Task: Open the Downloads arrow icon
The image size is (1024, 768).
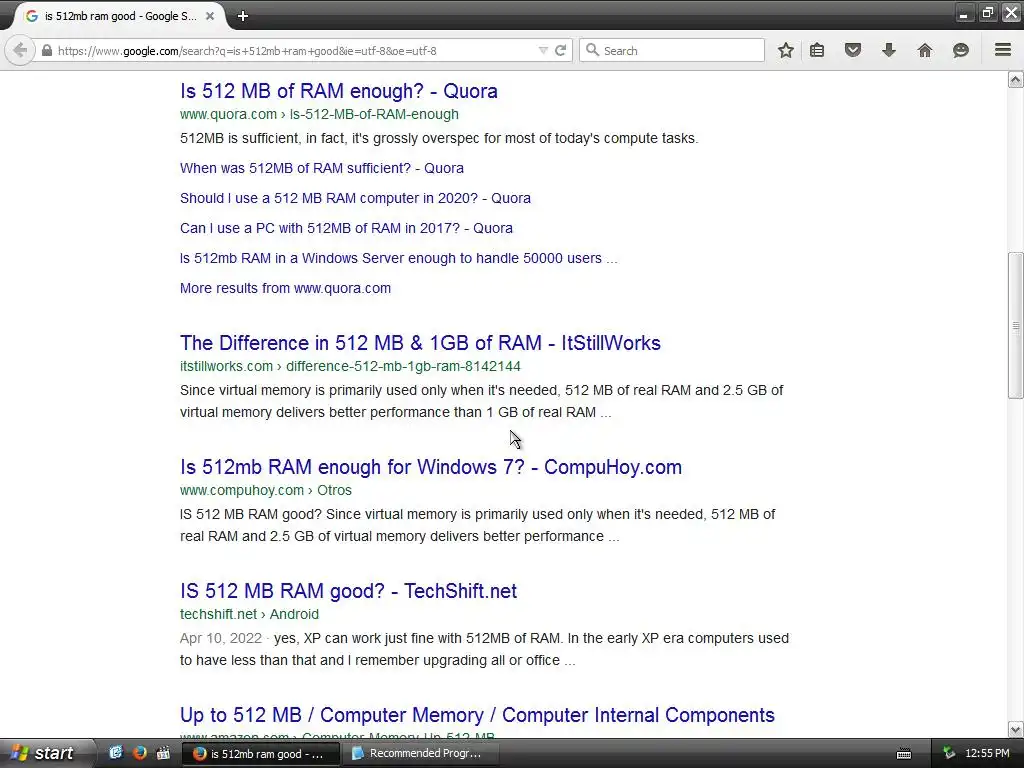Action: coord(889,50)
